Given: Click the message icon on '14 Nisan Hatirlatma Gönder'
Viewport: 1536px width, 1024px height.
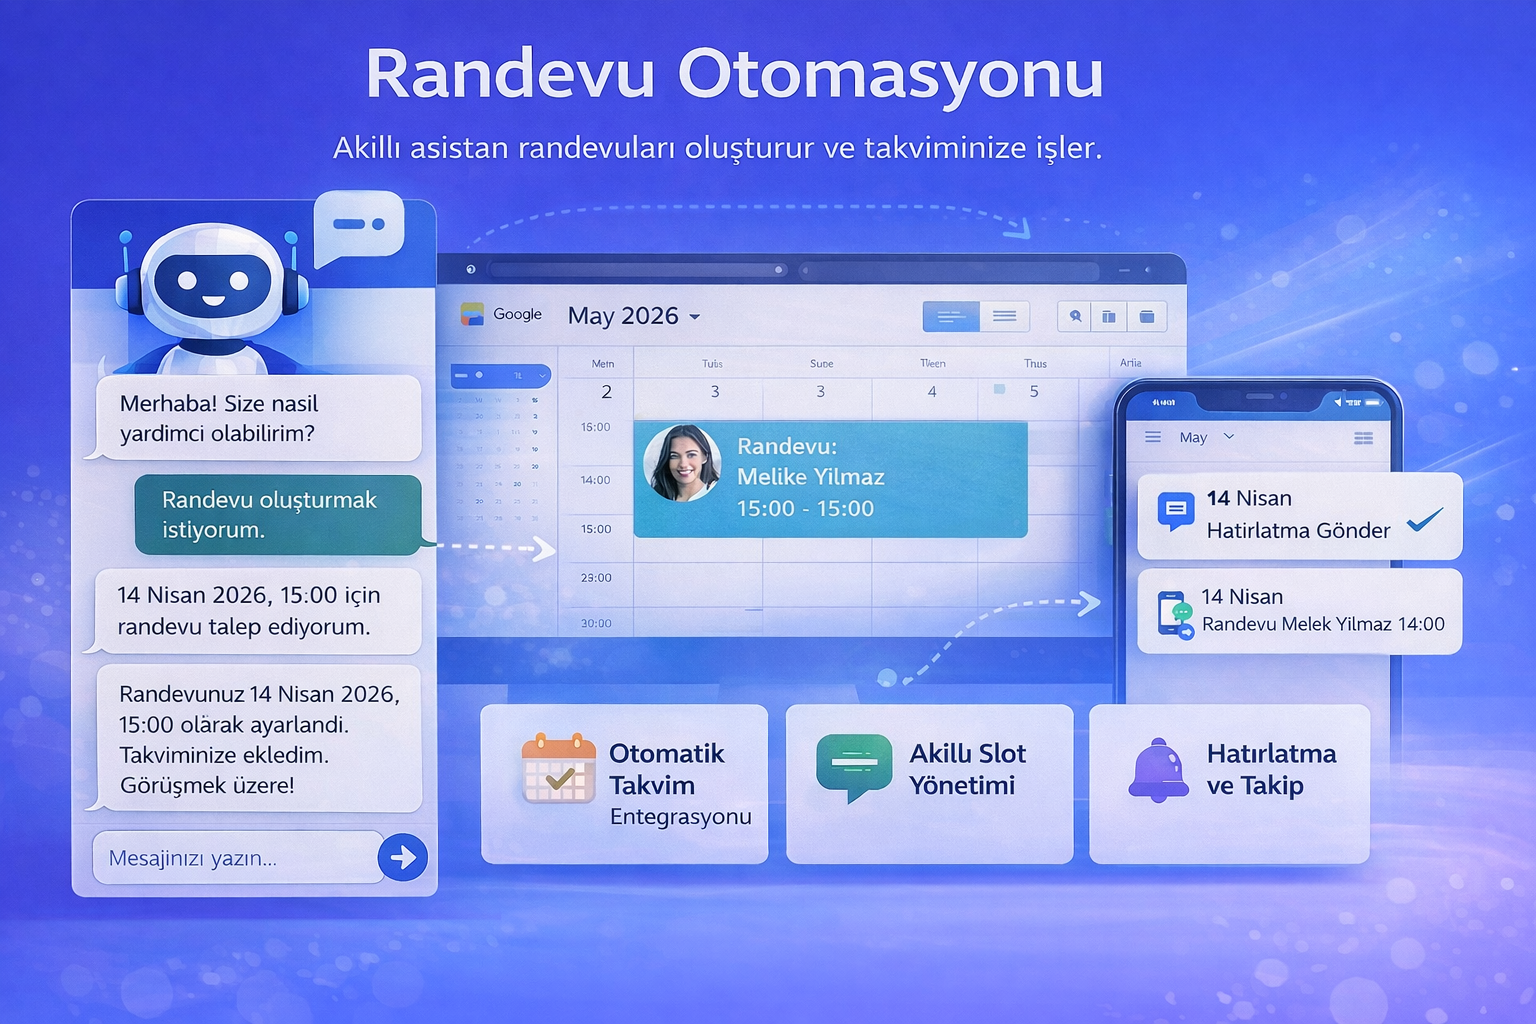Looking at the screenshot, I should (x=1175, y=511).
